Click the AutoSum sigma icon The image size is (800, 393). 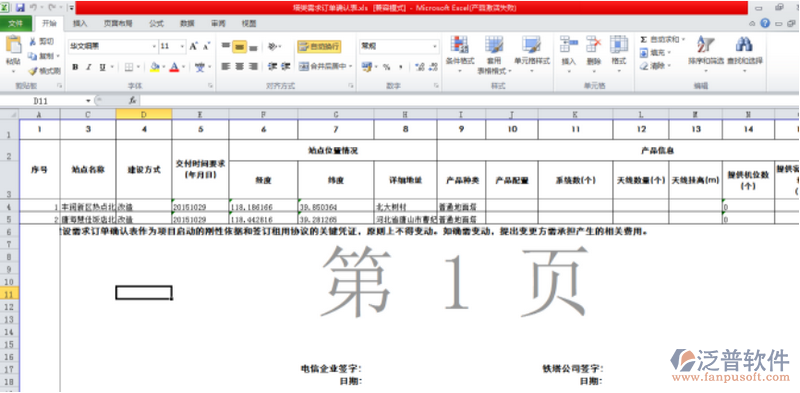pyautogui.click(x=643, y=40)
